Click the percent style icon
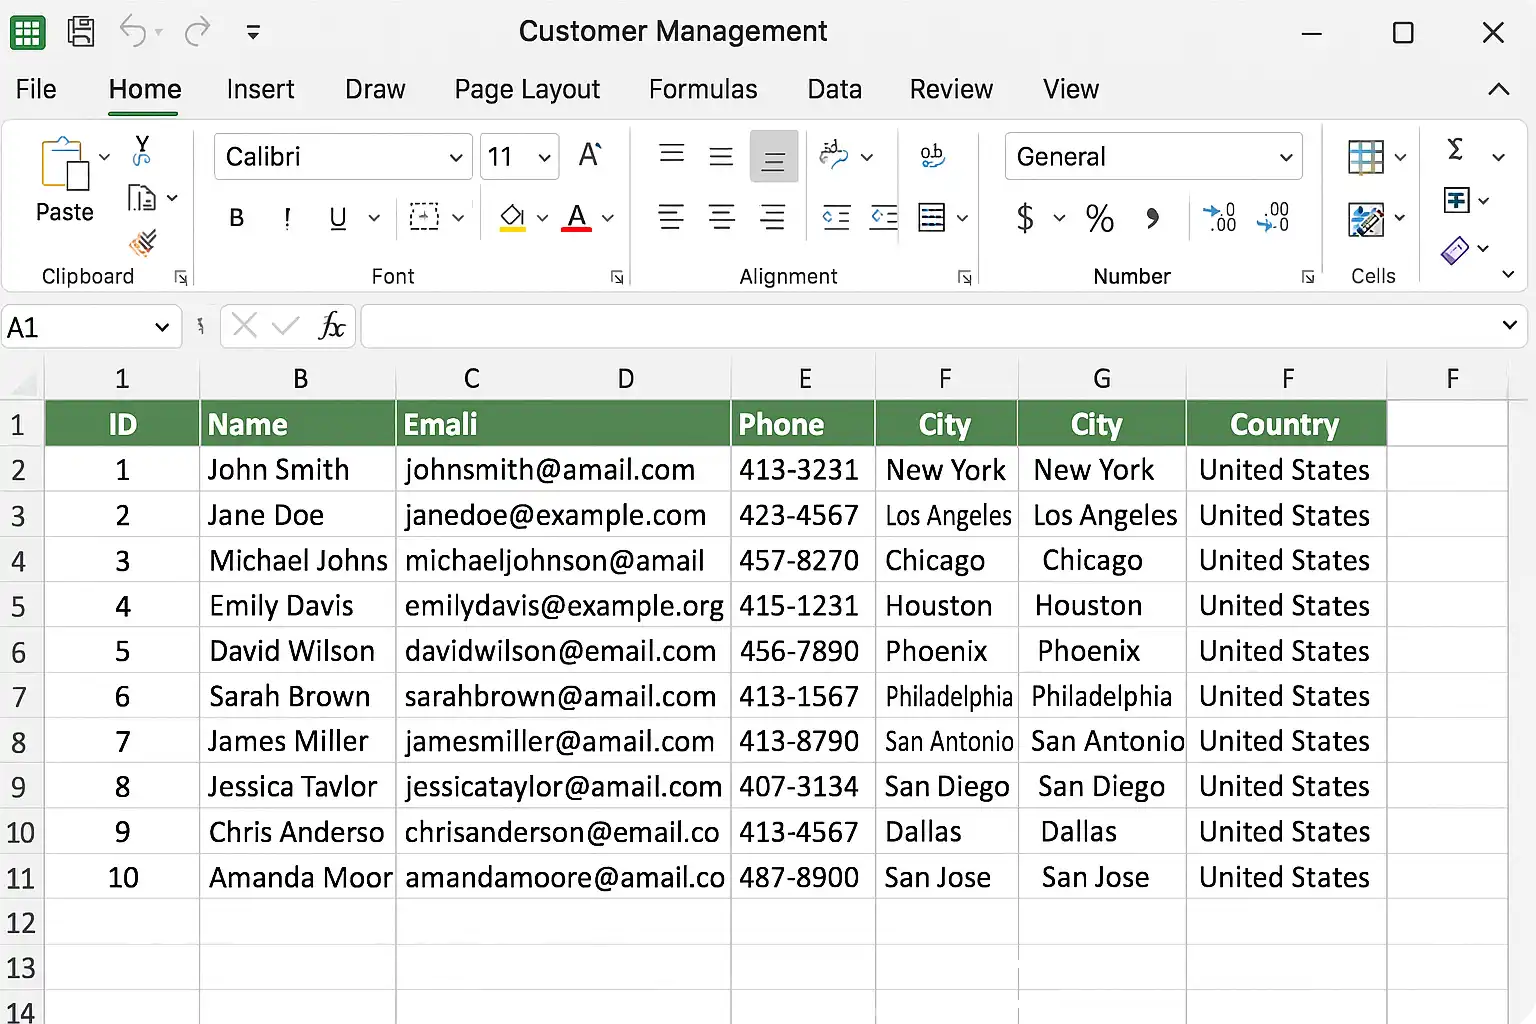The width and height of the screenshot is (1536, 1024). (x=1099, y=218)
